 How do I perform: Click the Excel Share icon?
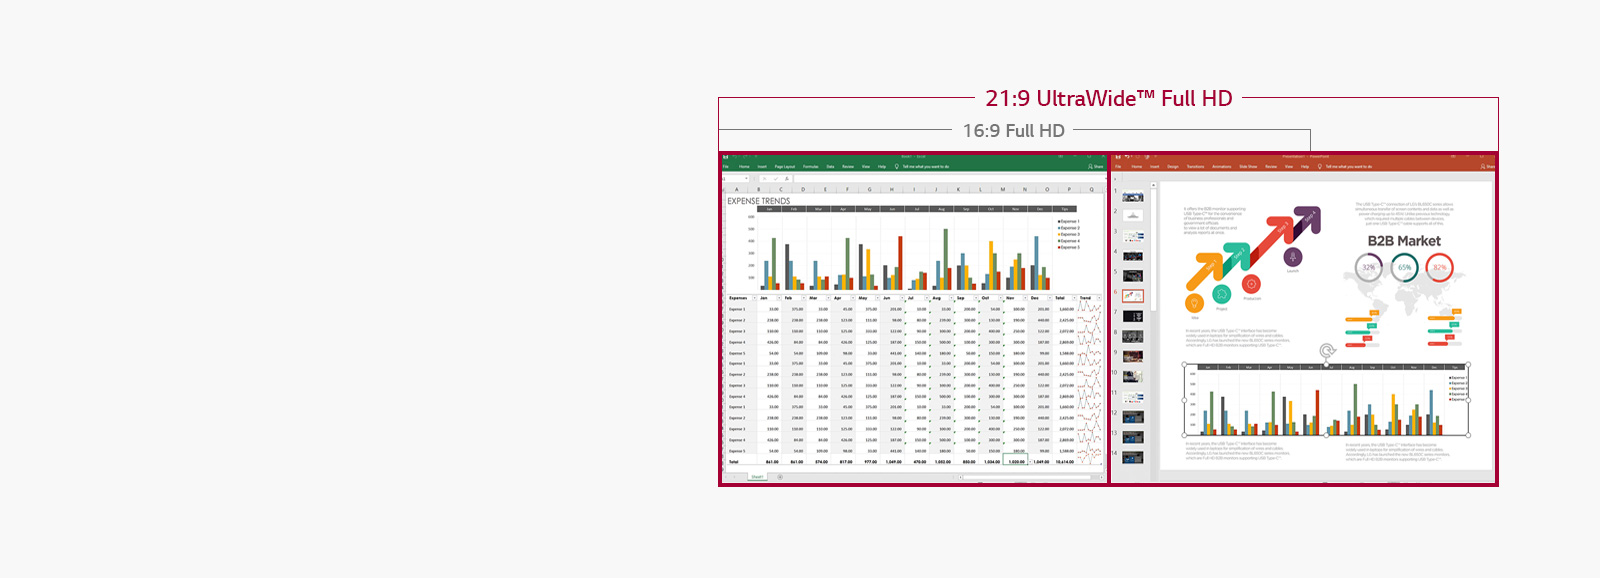[1096, 167]
